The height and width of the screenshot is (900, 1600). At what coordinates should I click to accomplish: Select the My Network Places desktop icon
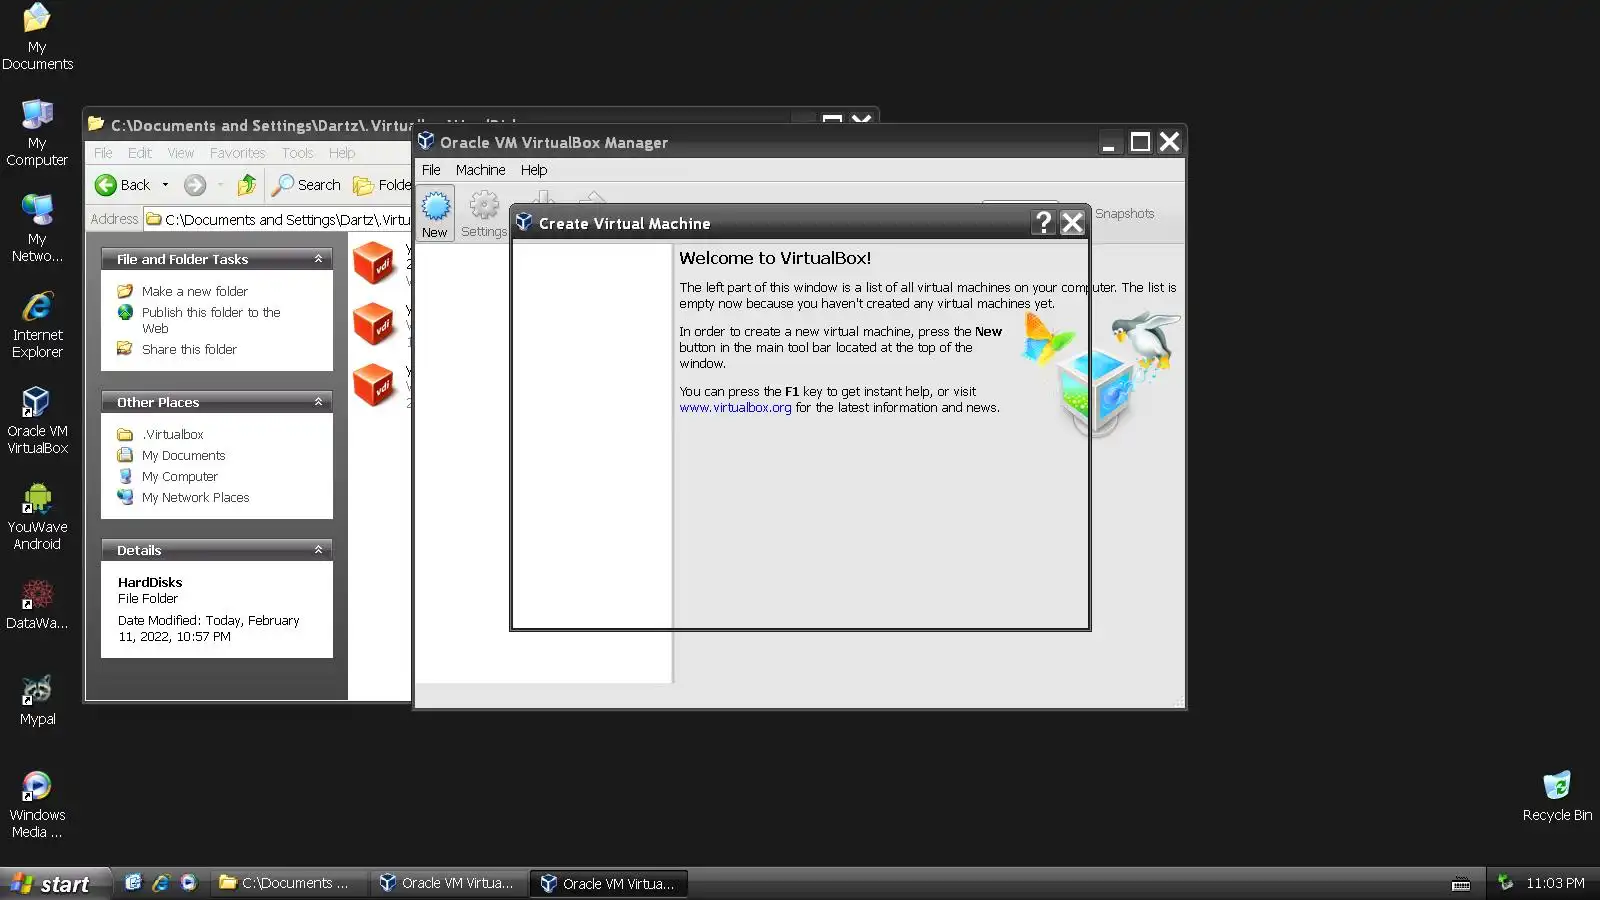tap(37, 229)
